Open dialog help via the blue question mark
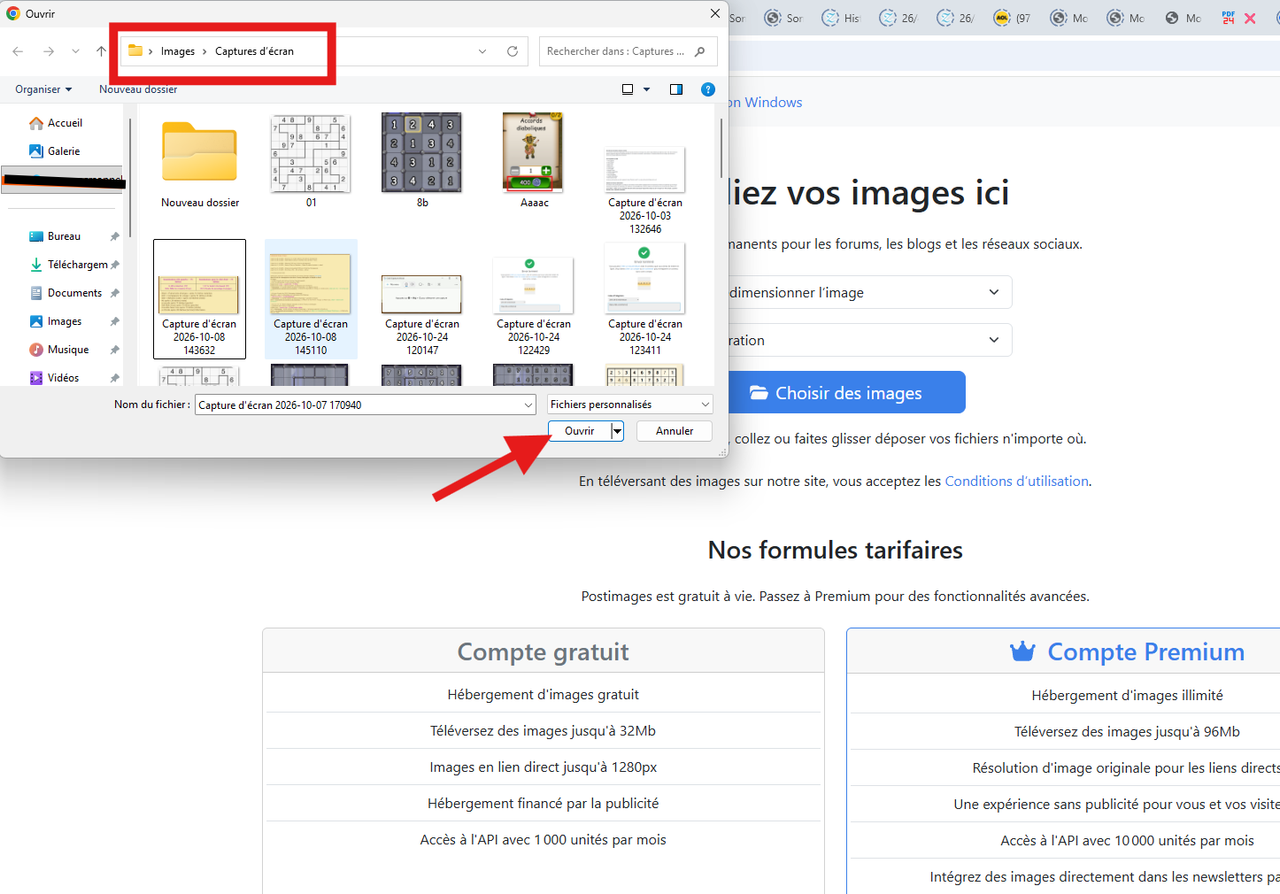Viewport: 1280px width, 894px height. [708, 89]
